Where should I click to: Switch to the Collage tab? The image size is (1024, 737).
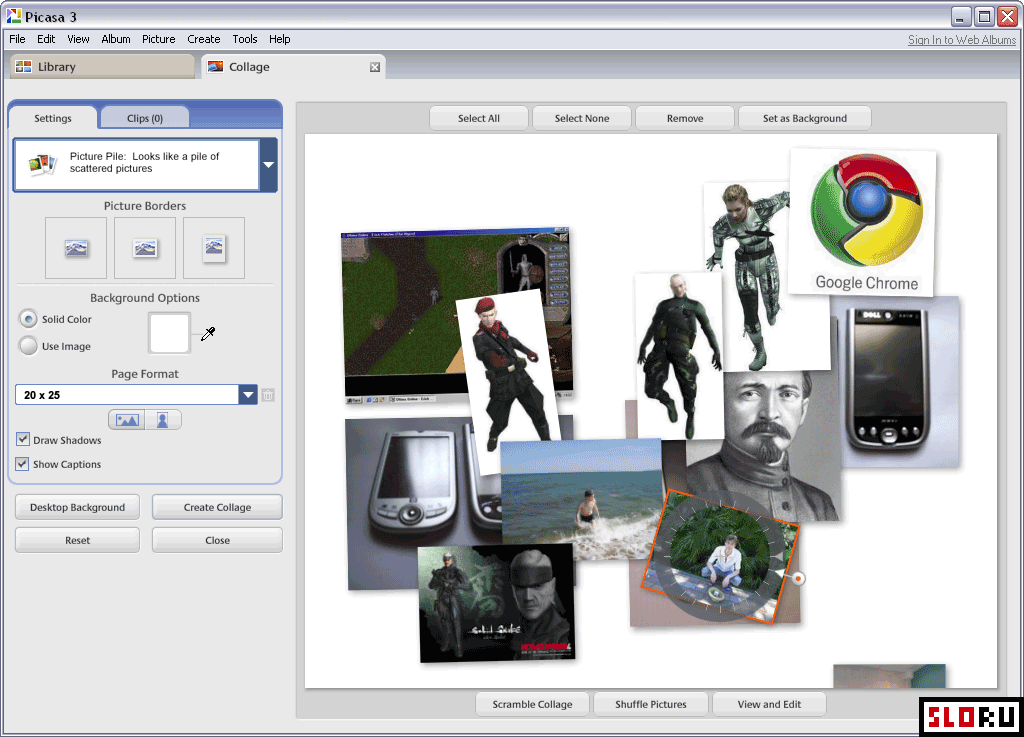tap(293, 67)
